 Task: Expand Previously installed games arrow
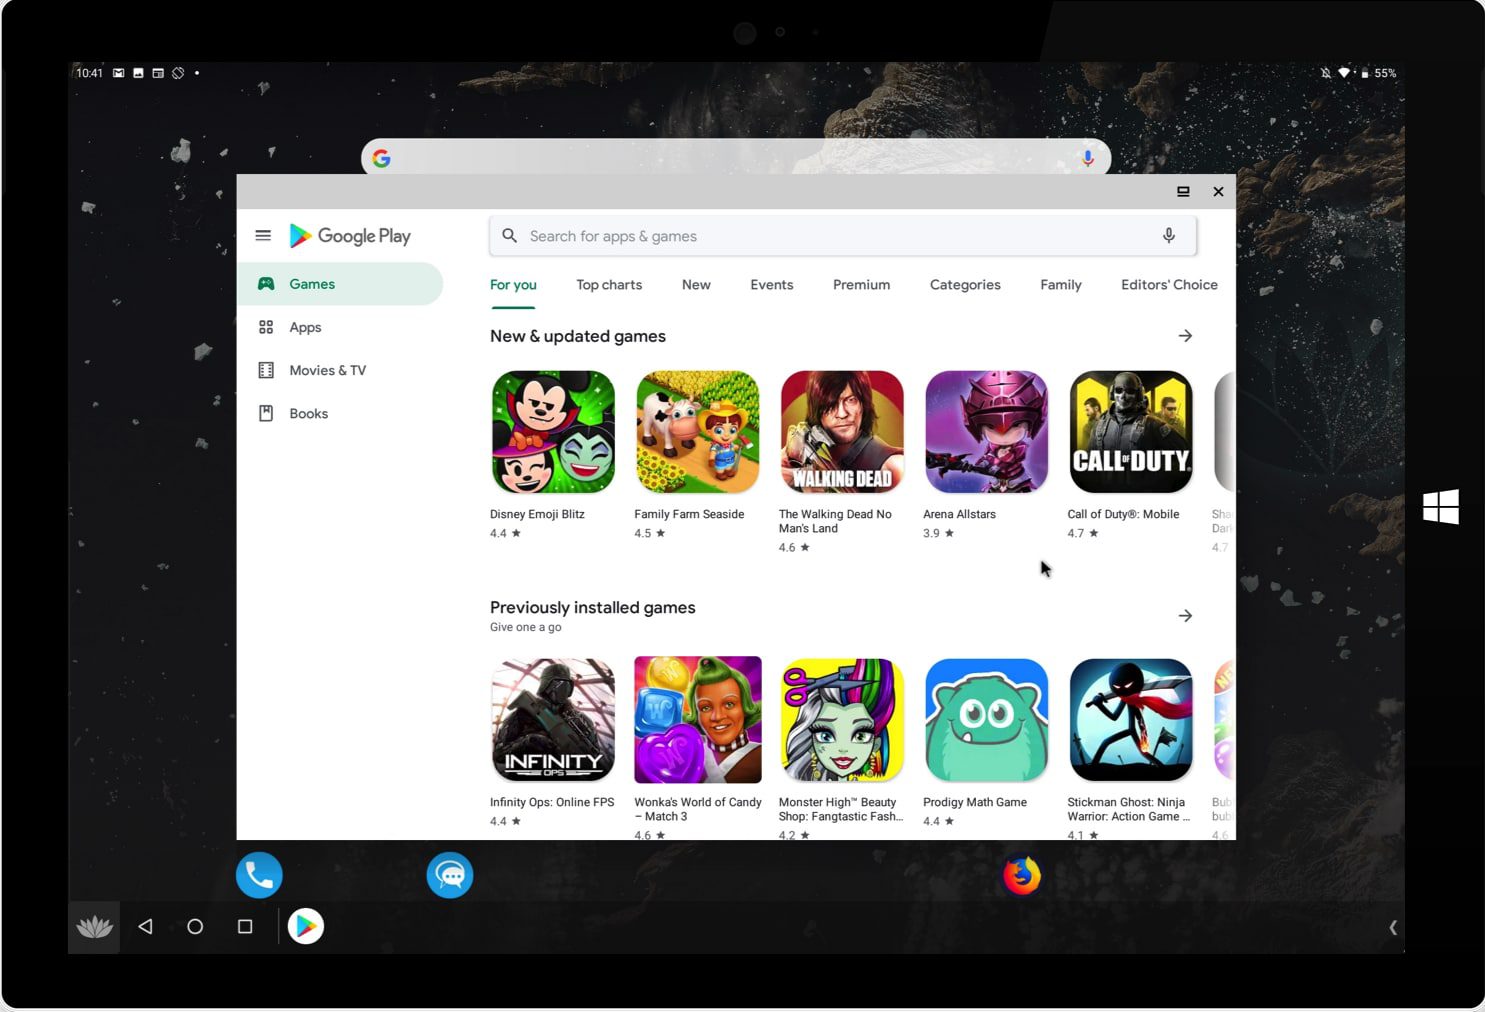pos(1185,616)
